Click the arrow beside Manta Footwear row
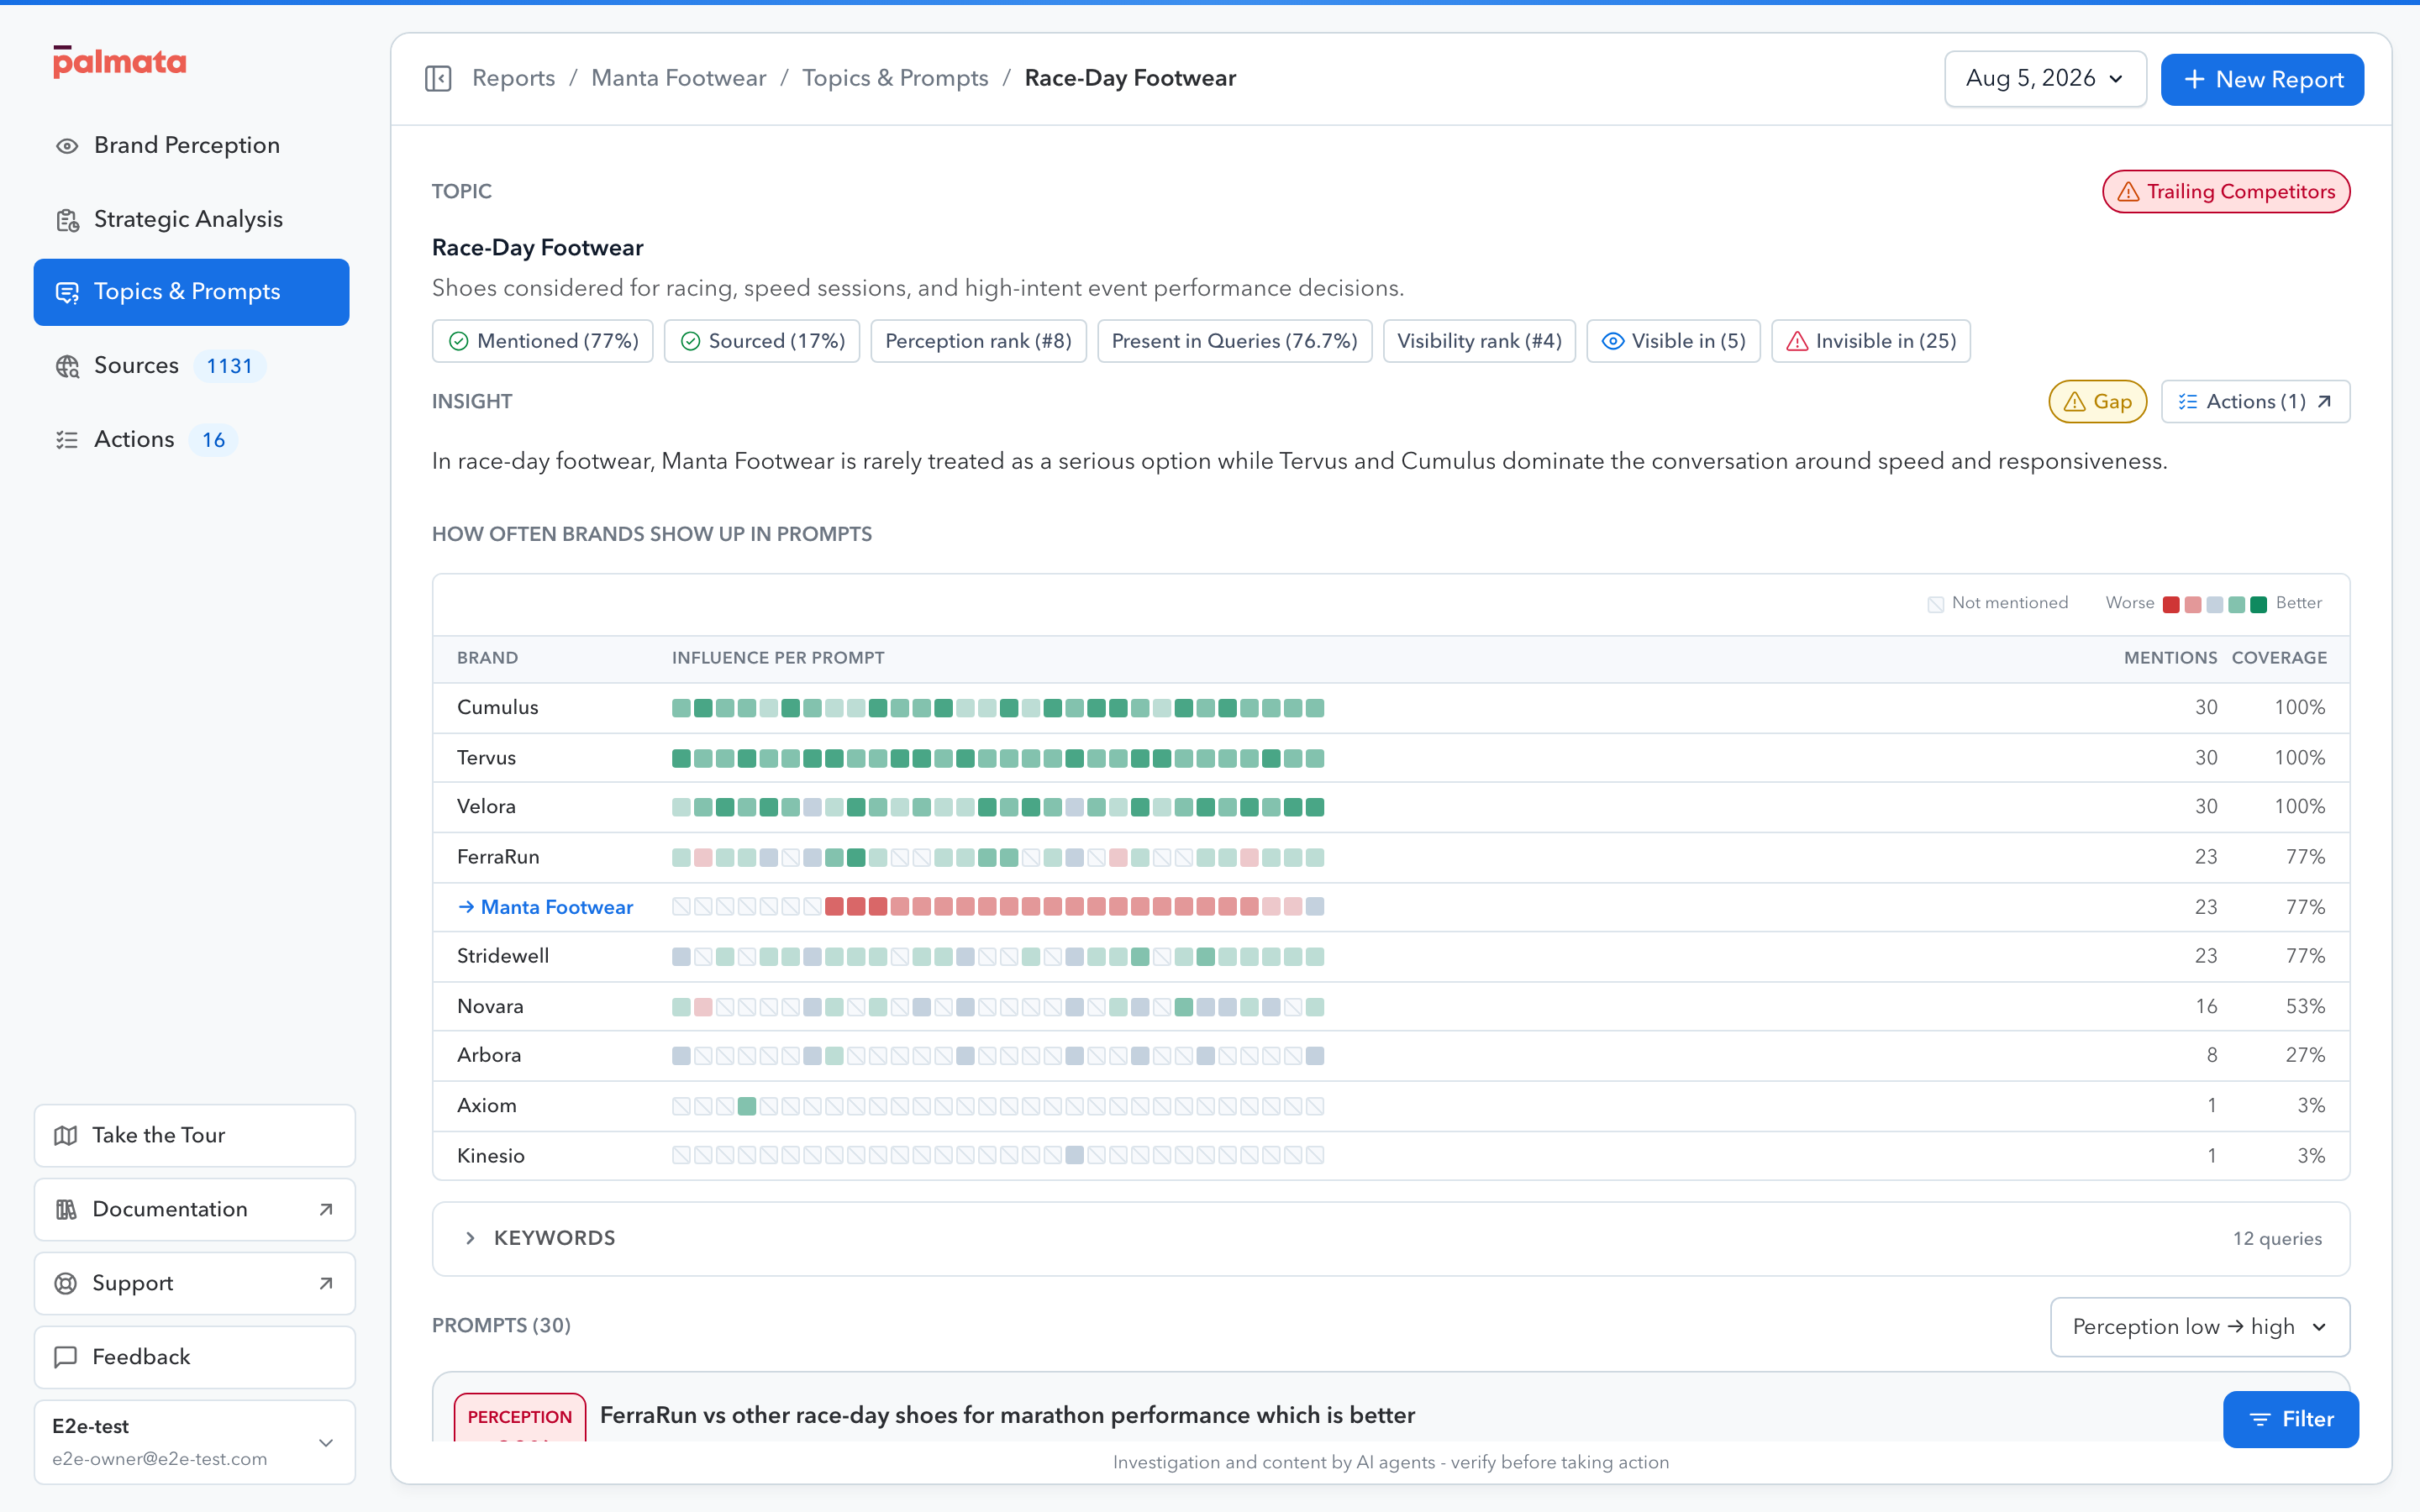This screenshot has width=2420, height=1512. click(x=466, y=907)
